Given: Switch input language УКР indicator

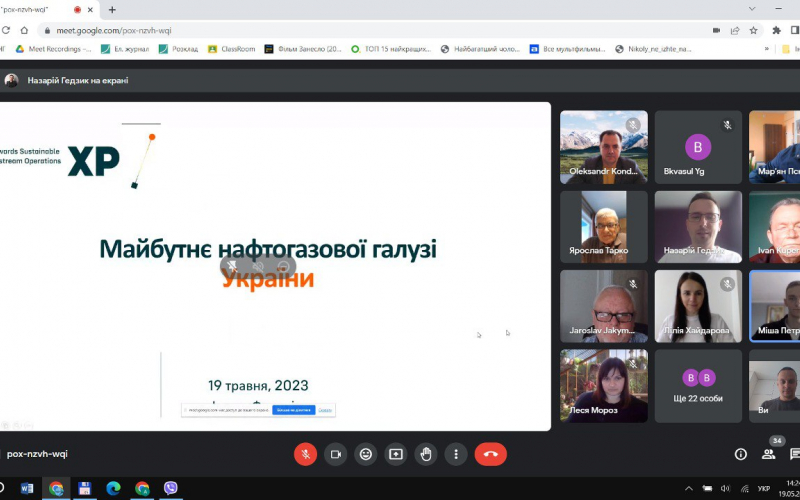Looking at the screenshot, I should click(764, 489).
